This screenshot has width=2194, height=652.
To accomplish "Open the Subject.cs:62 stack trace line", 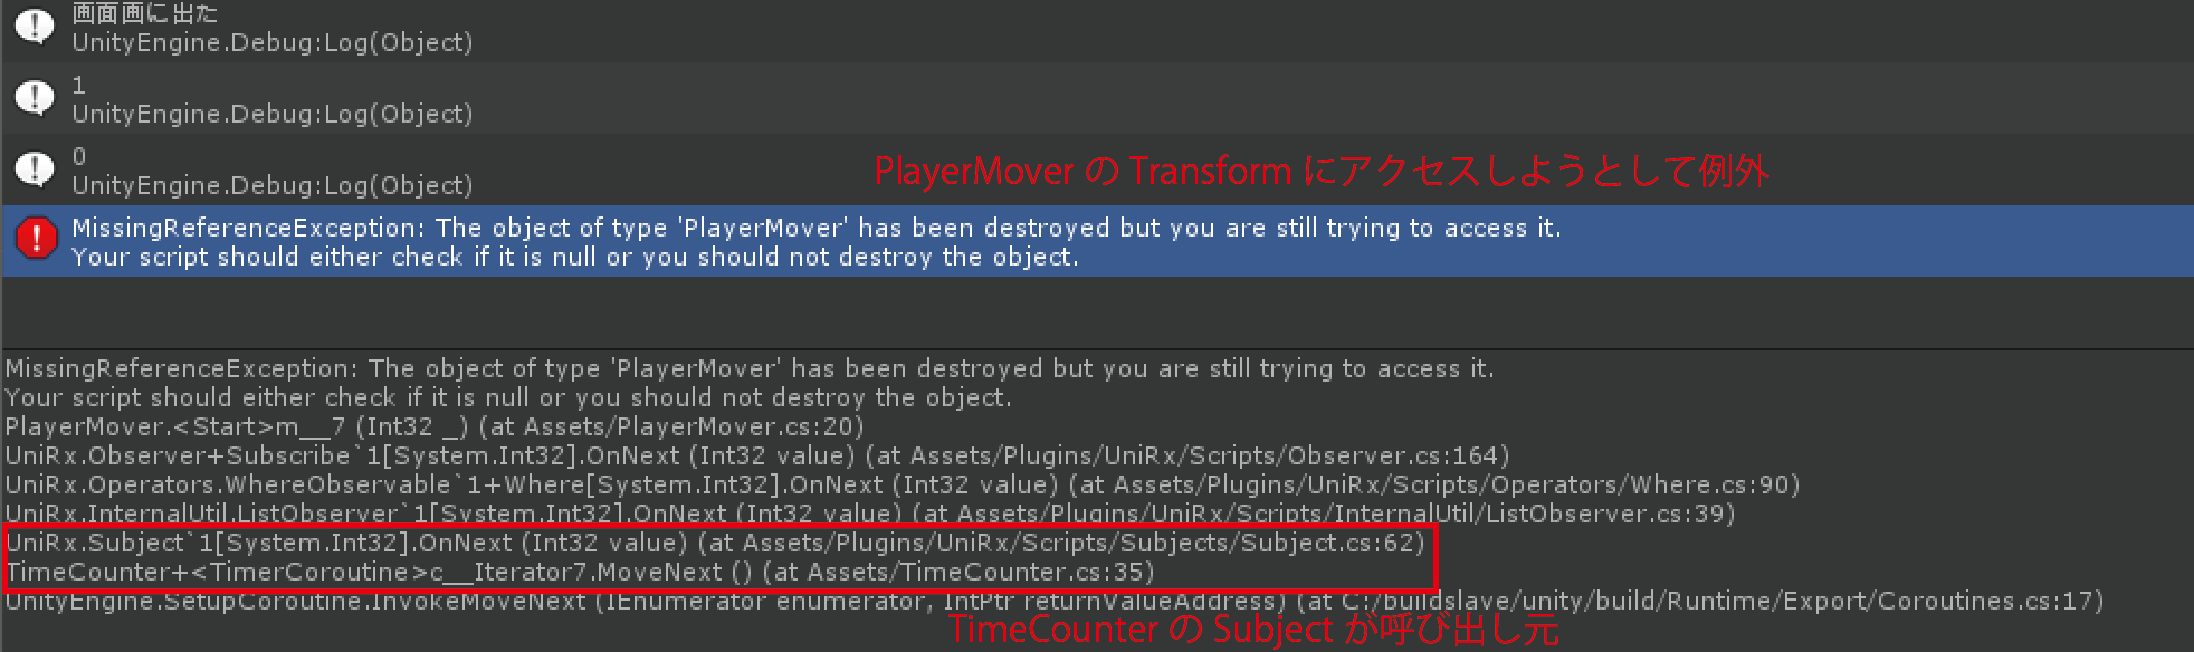I will click(715, 543).
